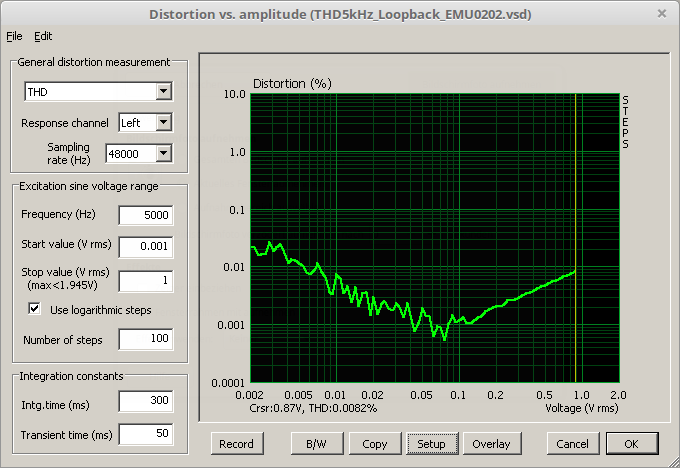
Task: Open graph Setup dialog
Action: click(x=432, y=443)
